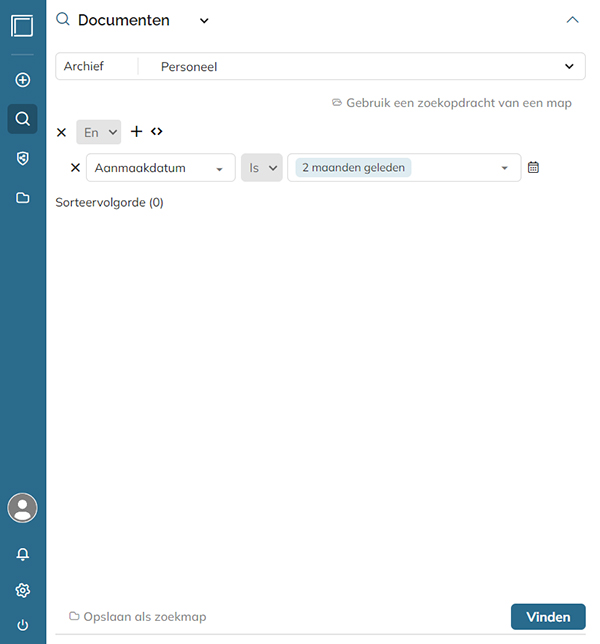600x644 pixels.
Task: Open the folder icon in the sidebar
Action: [x=23, y=198]
